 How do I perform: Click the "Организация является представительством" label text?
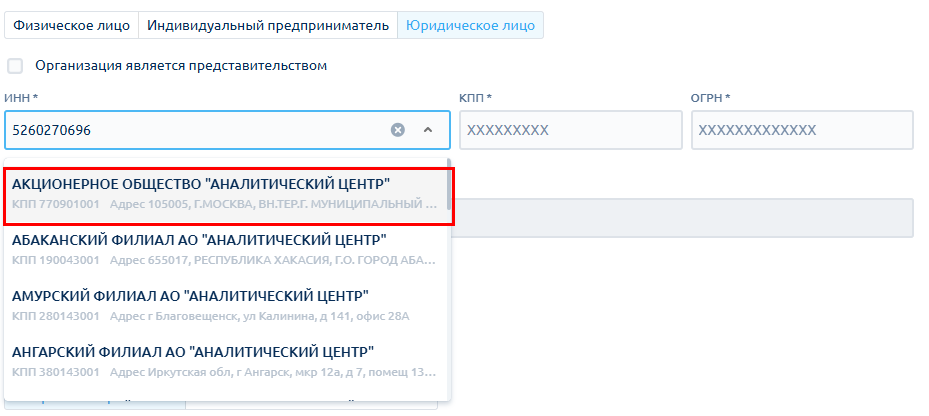tap(181, 66)
